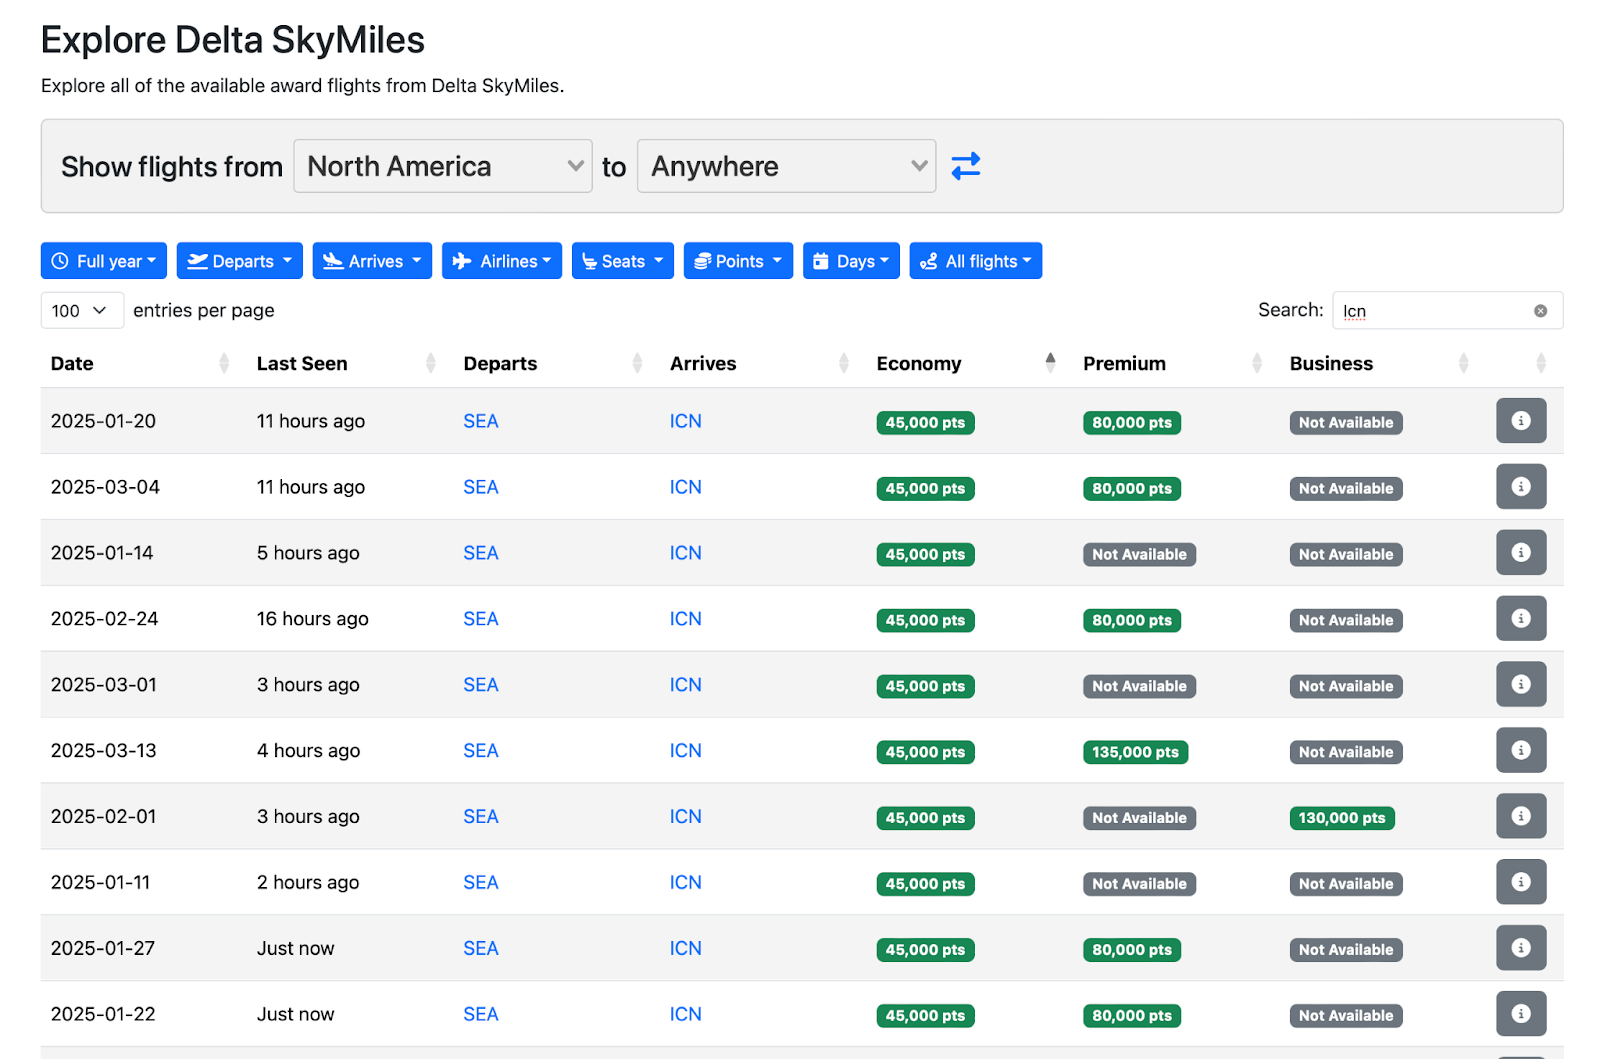Image resolution: width=1600 pixels, height=1059 pixels.
Task: Clear the search field using the x icon
Action: [x=1540, y=311]
